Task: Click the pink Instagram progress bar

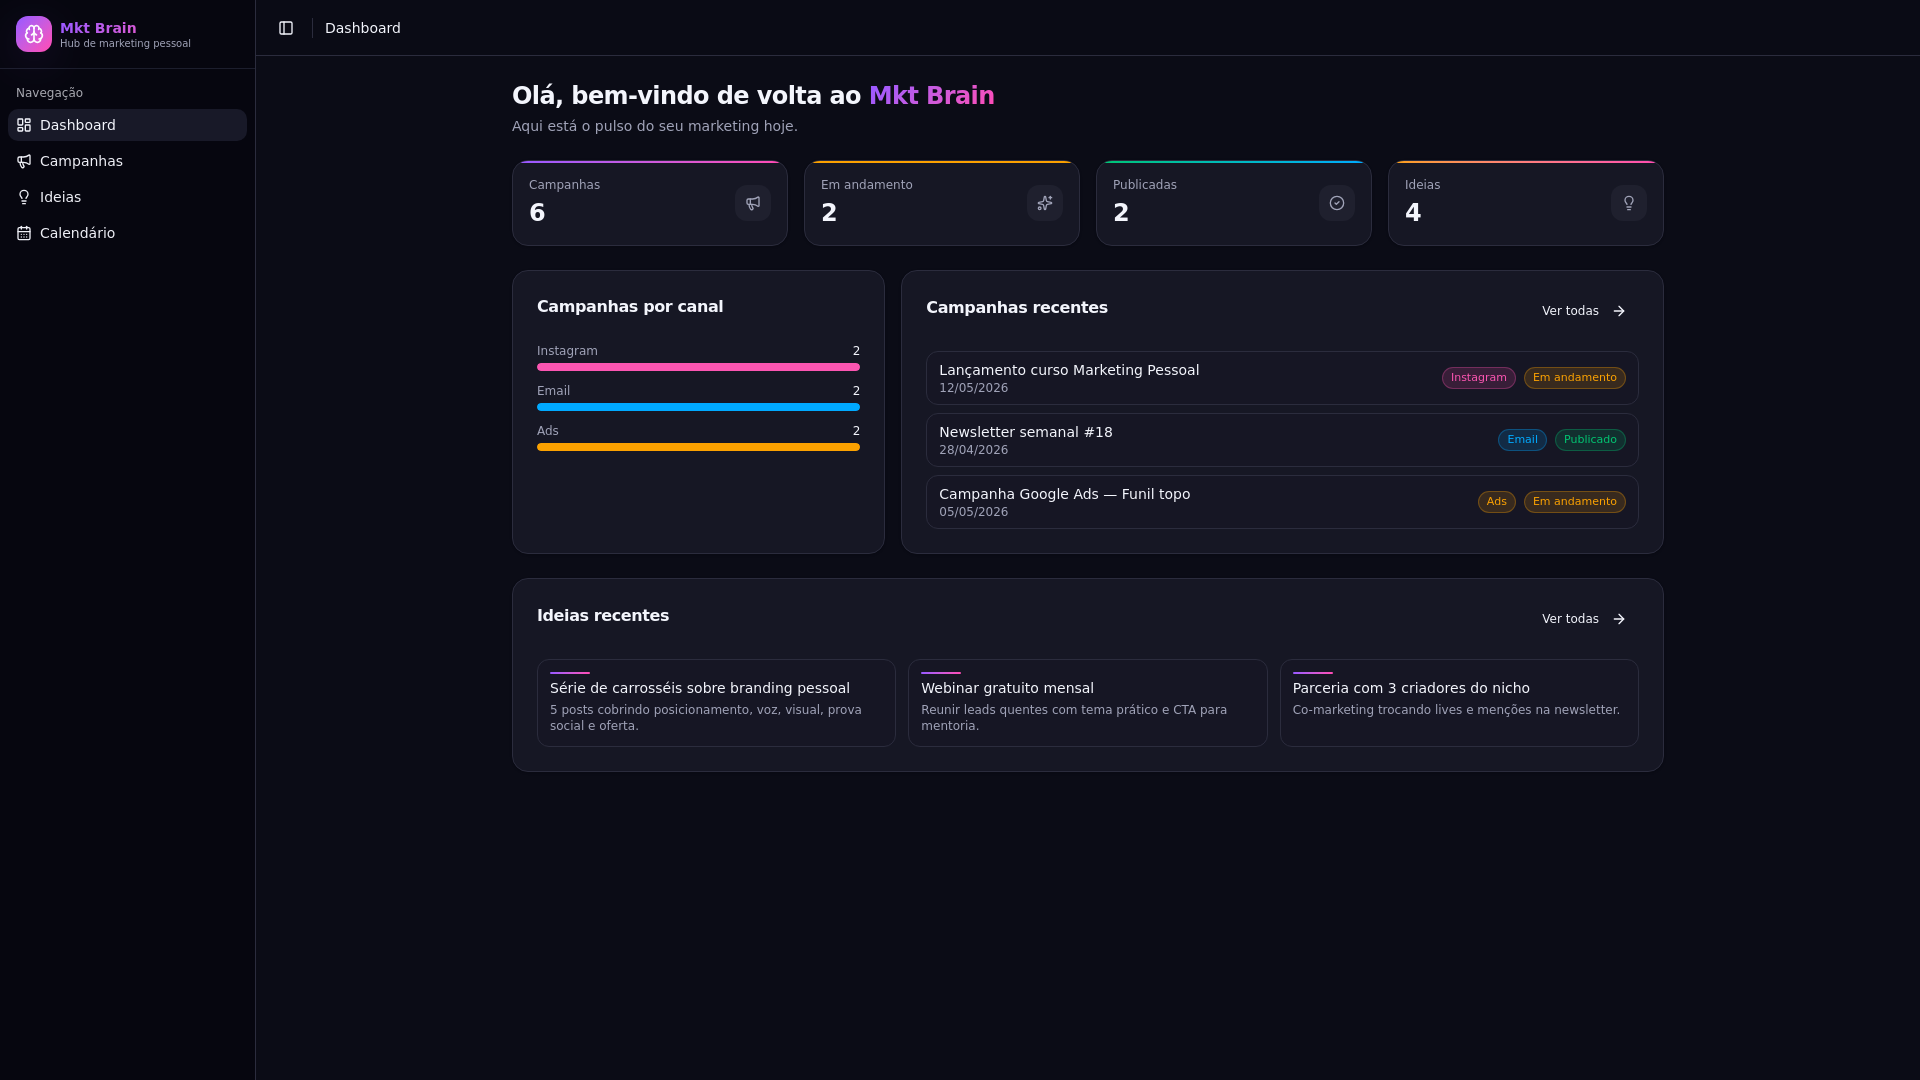Action: 698,367
